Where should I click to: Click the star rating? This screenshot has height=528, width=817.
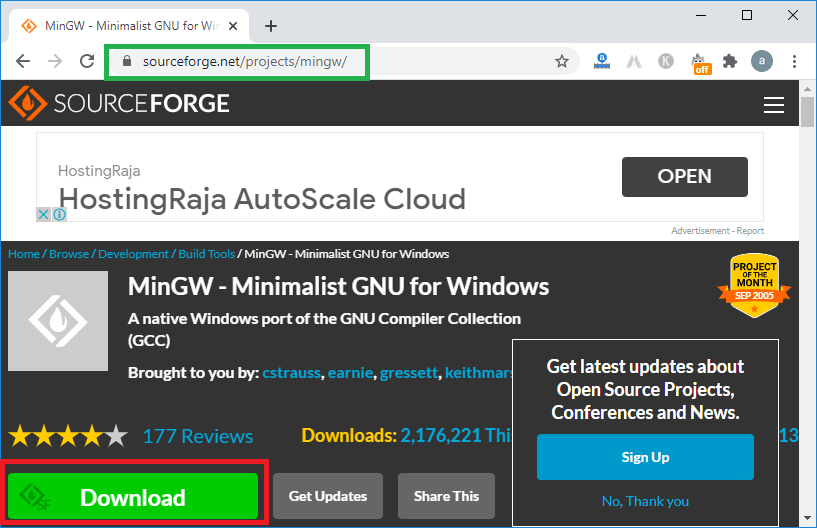coord(68,436)
